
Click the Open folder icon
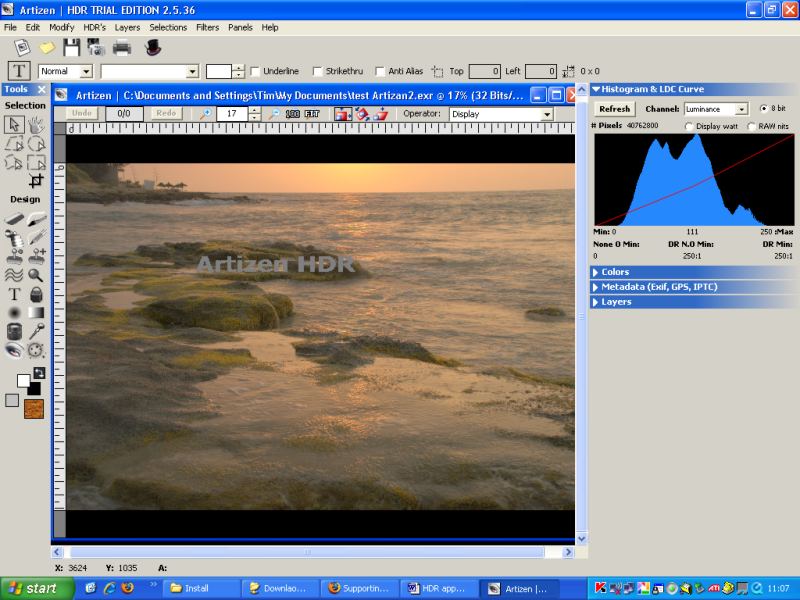click(x=46, y=48)
